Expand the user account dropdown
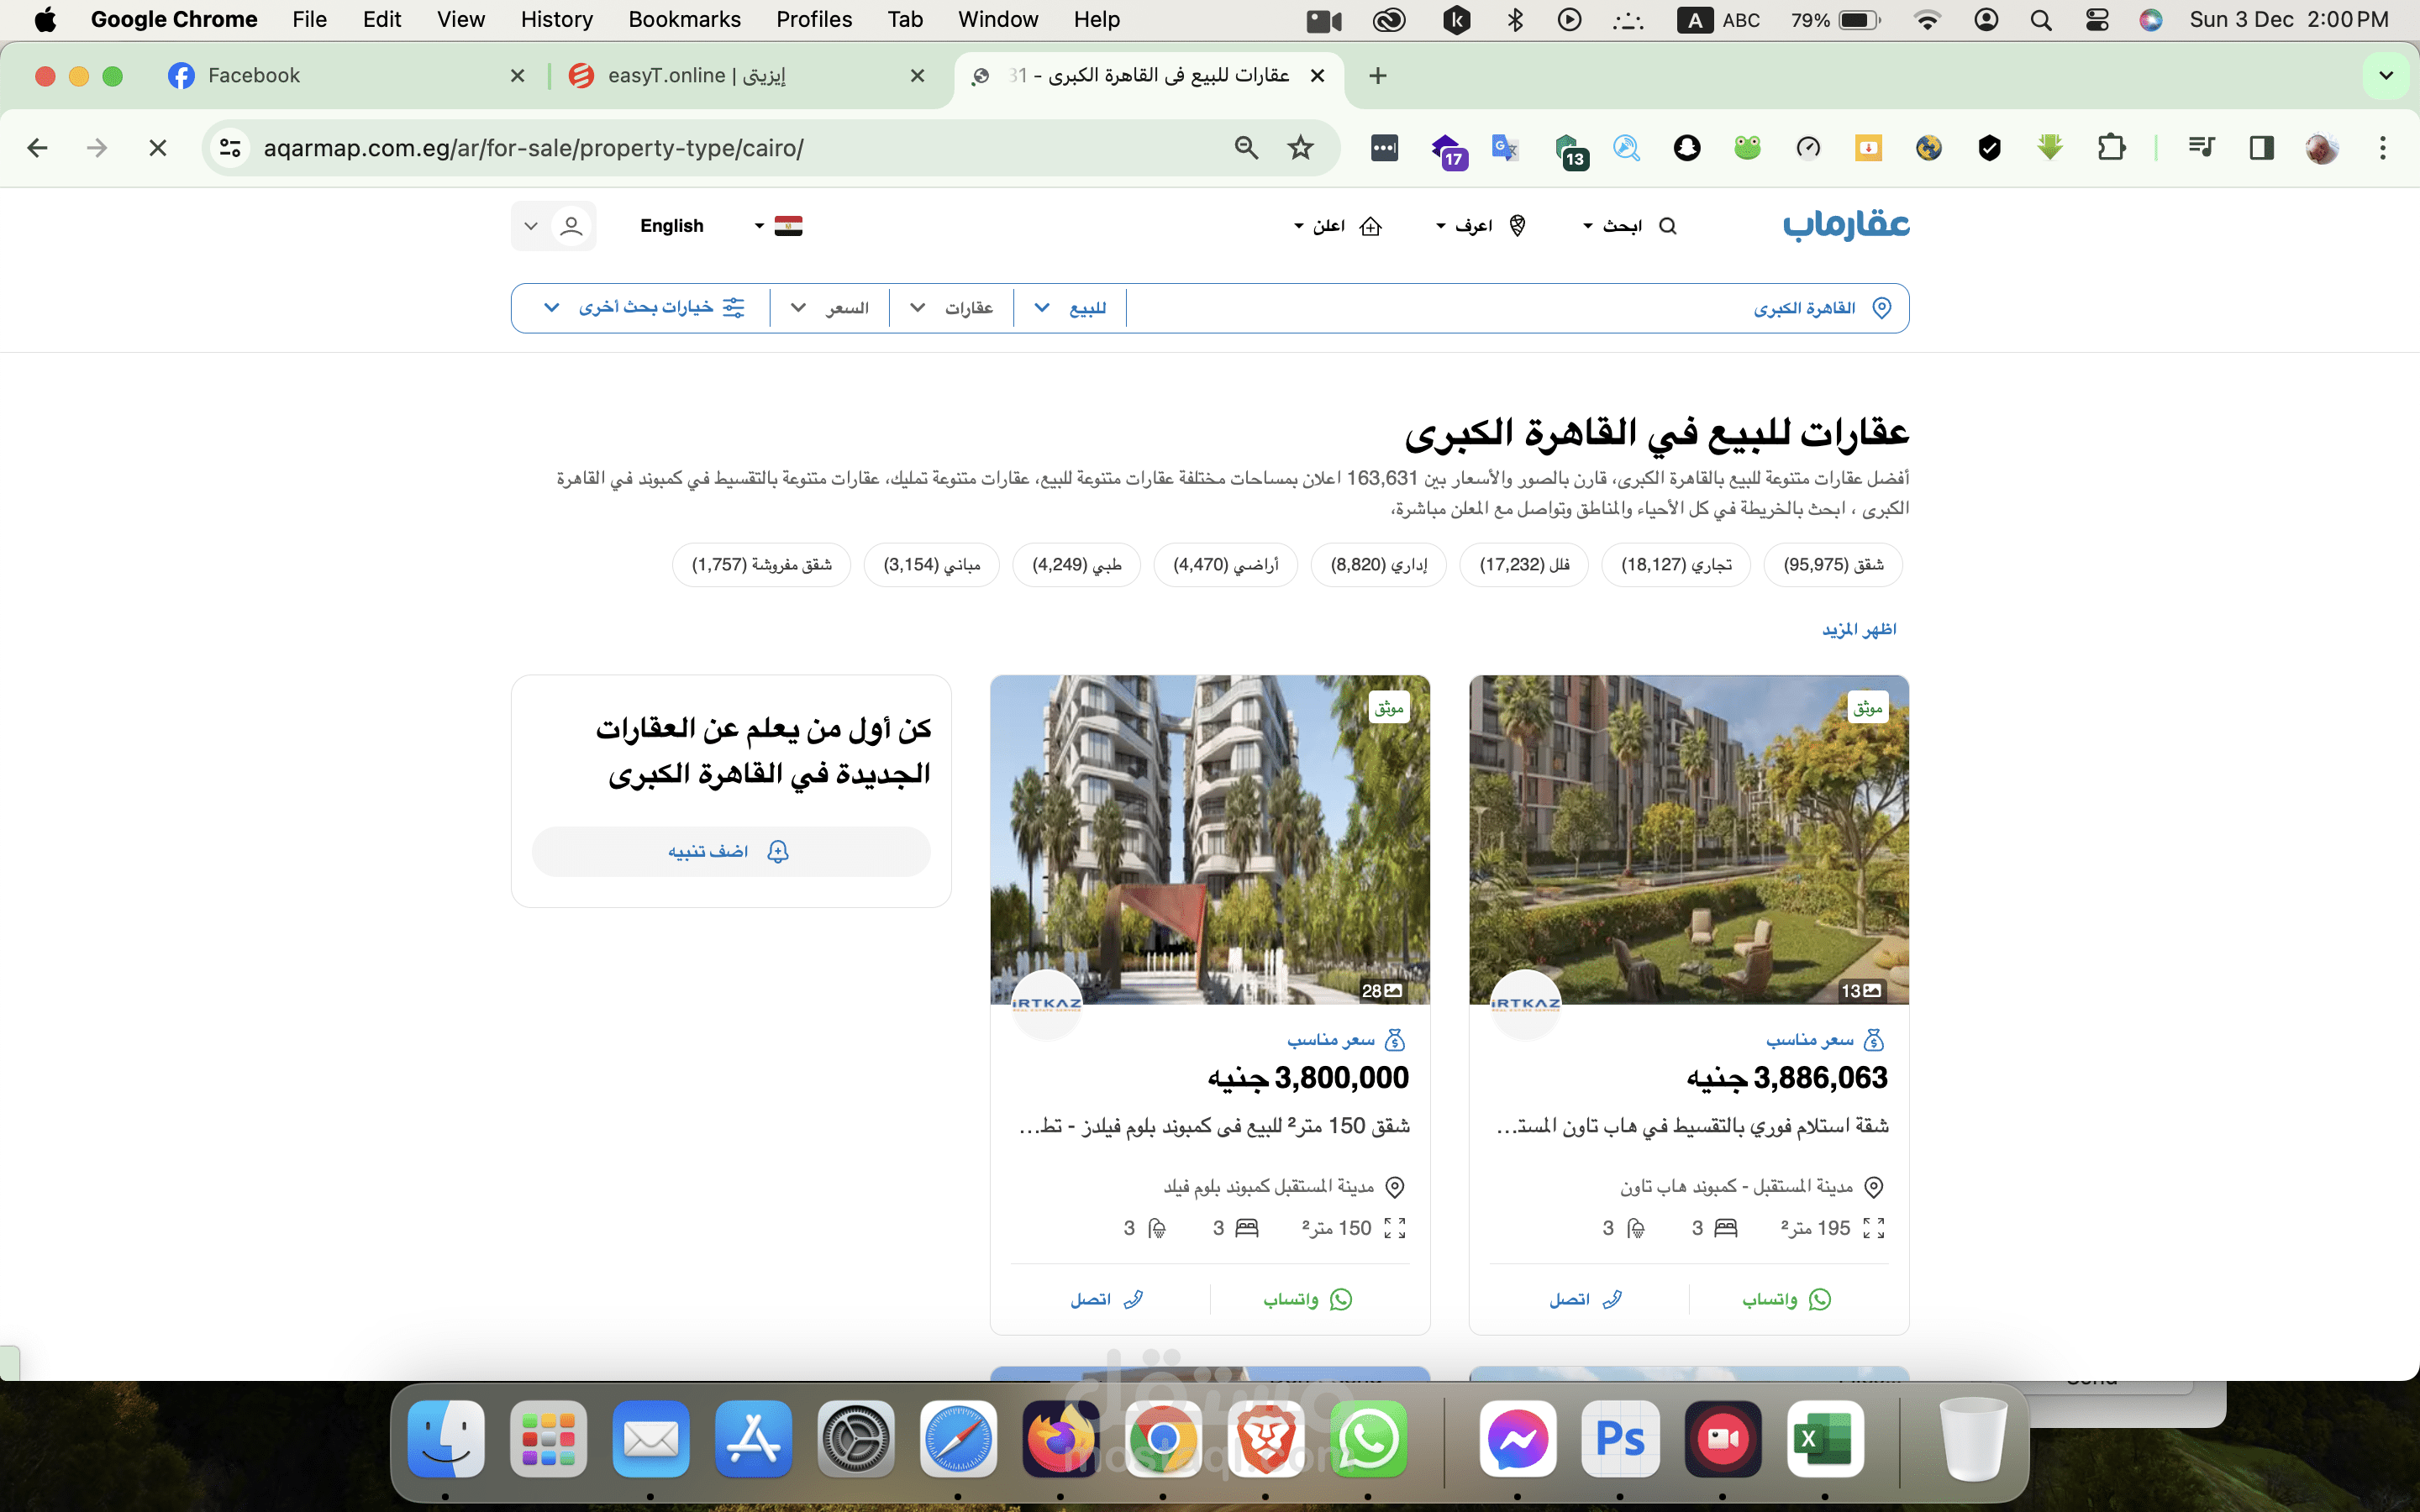The image size is (2420, 1512). (x=553, y=226)
